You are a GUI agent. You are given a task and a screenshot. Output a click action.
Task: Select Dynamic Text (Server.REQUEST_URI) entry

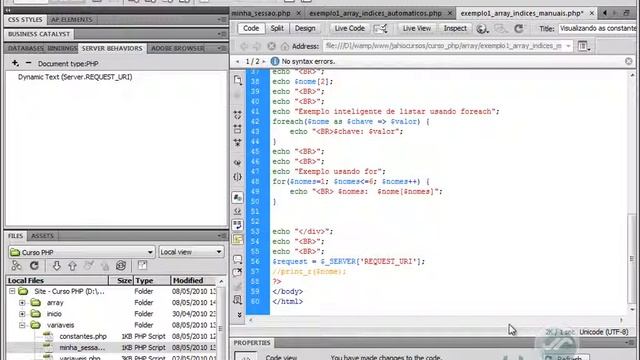(x=75, y=77)
